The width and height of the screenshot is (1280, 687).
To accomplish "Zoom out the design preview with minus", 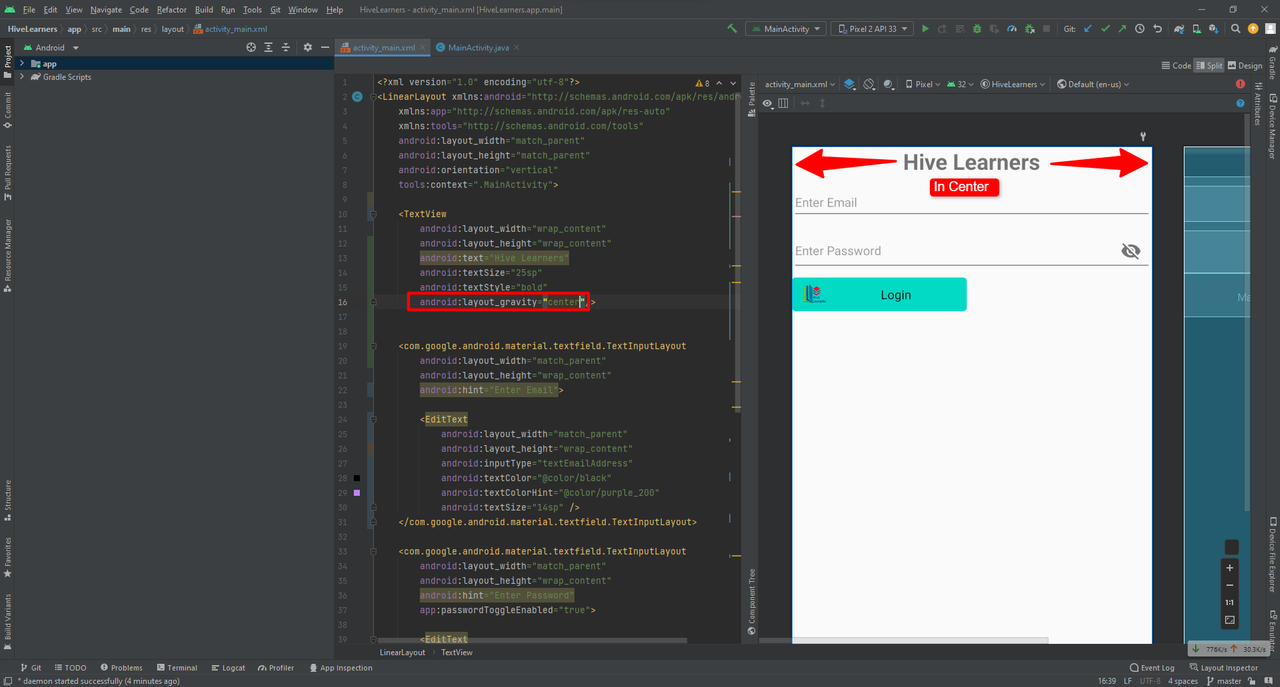I will coord(1230,586).
